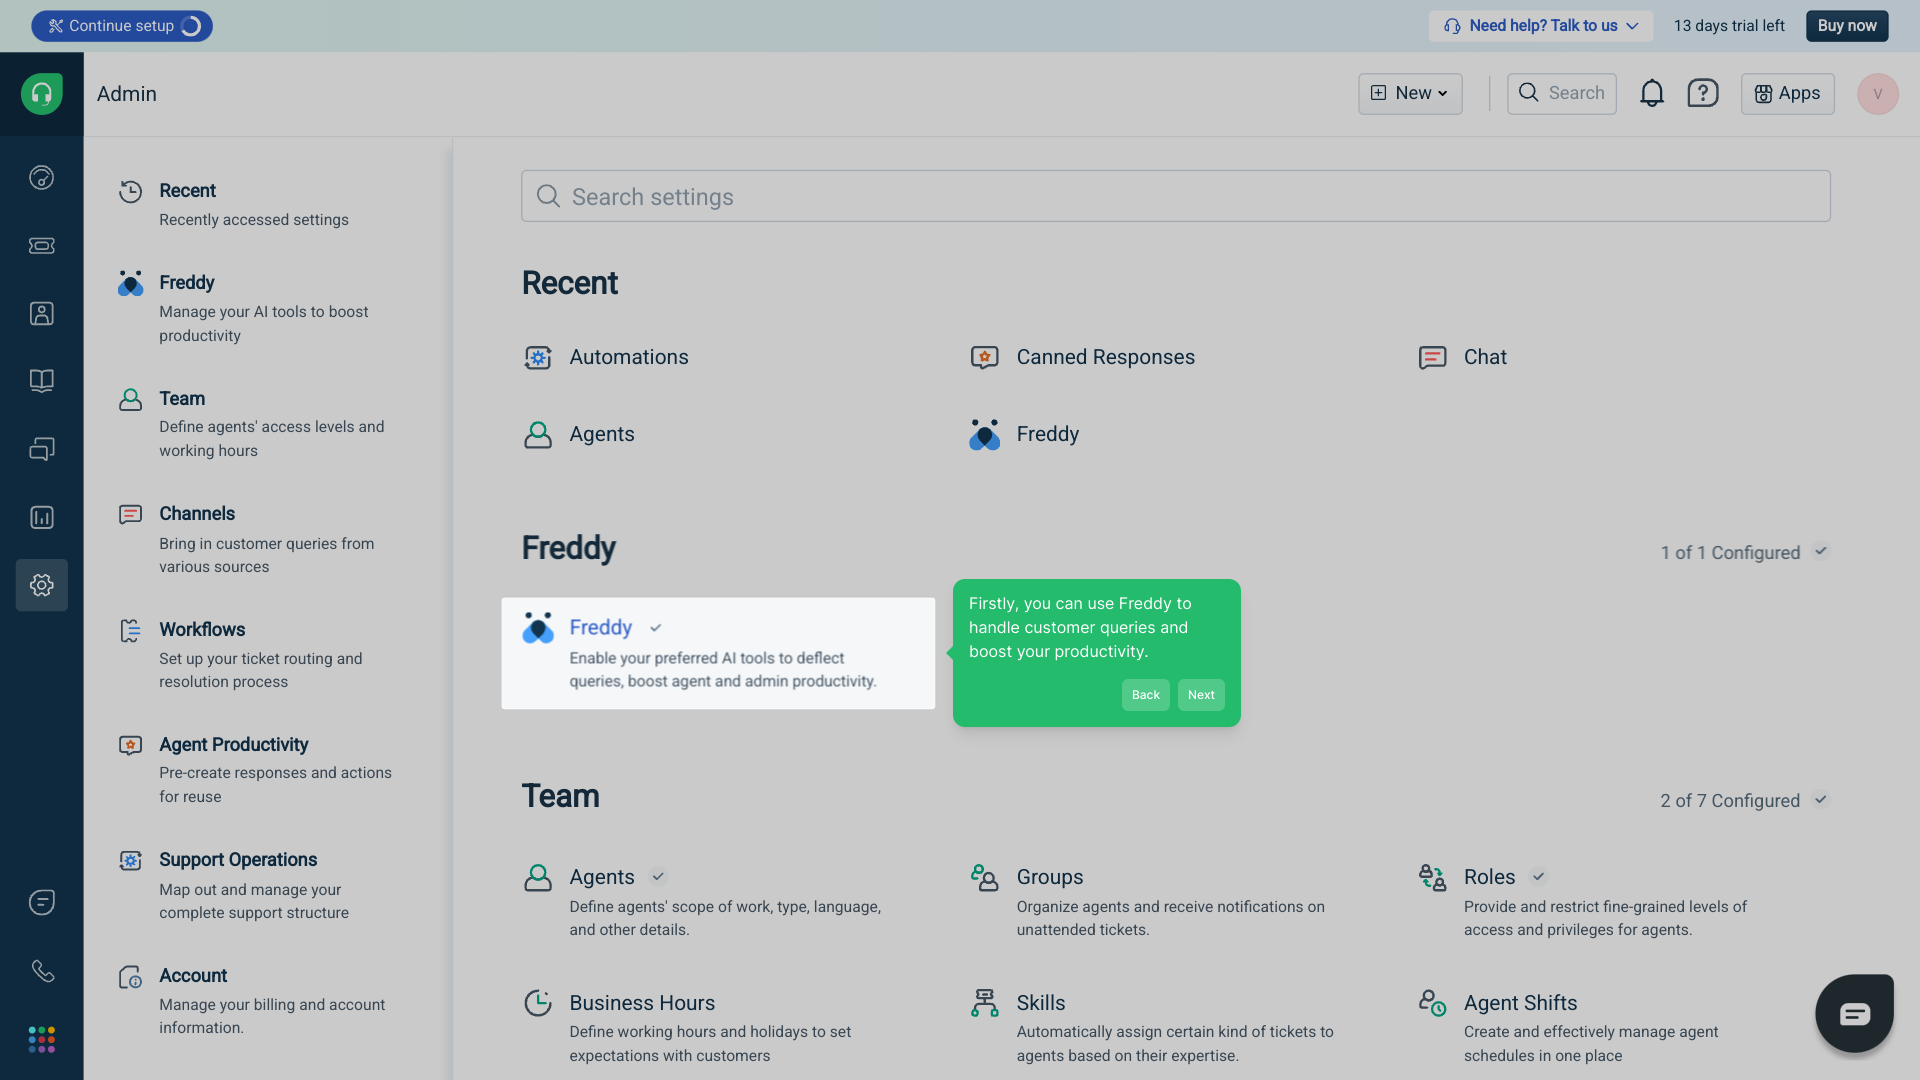The height and width of the screenshot is (1080, 1920).
Task: Select Channels in the admin side menu
Action: point(197,513)
